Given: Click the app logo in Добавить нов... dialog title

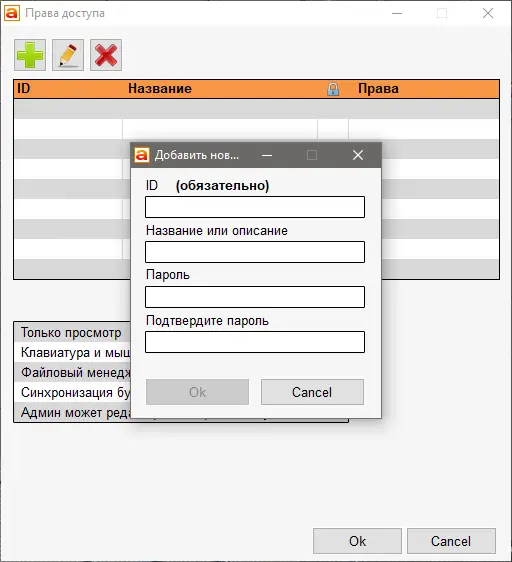Looking at the screenshot, I should [x=142, y=155].
